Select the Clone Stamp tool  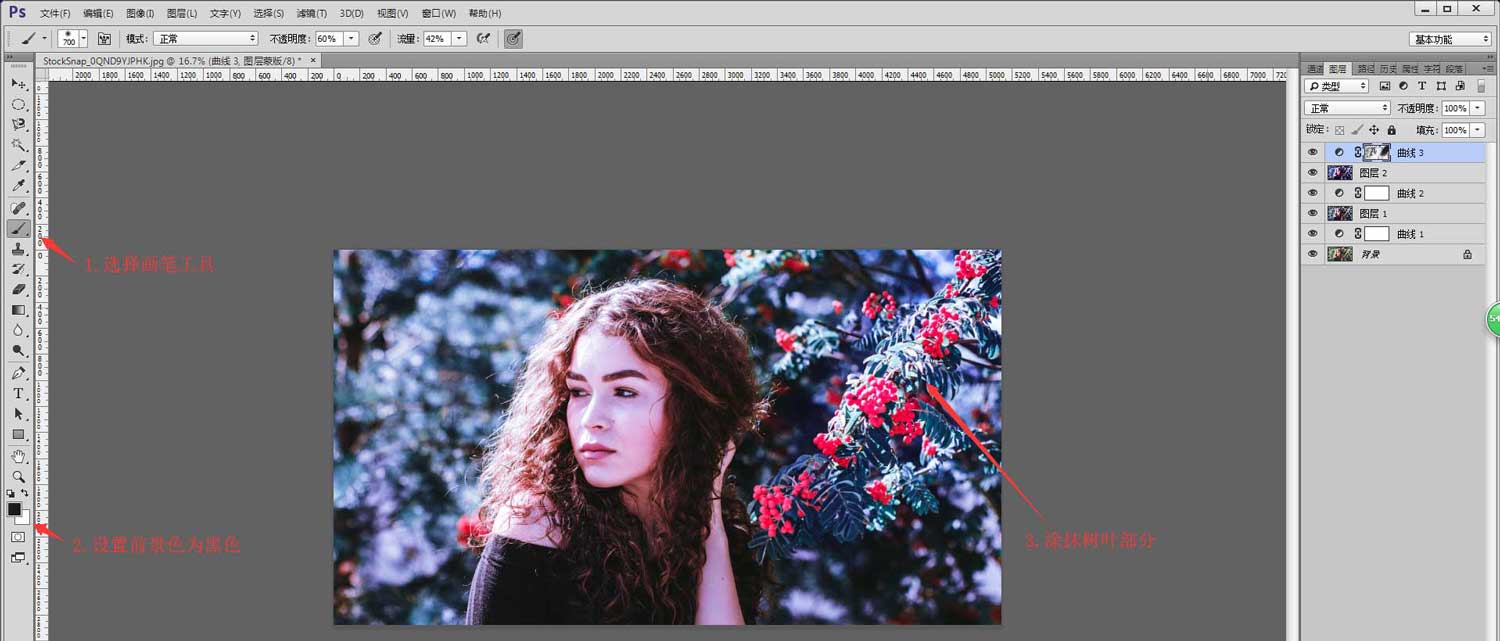coord(18,249)
